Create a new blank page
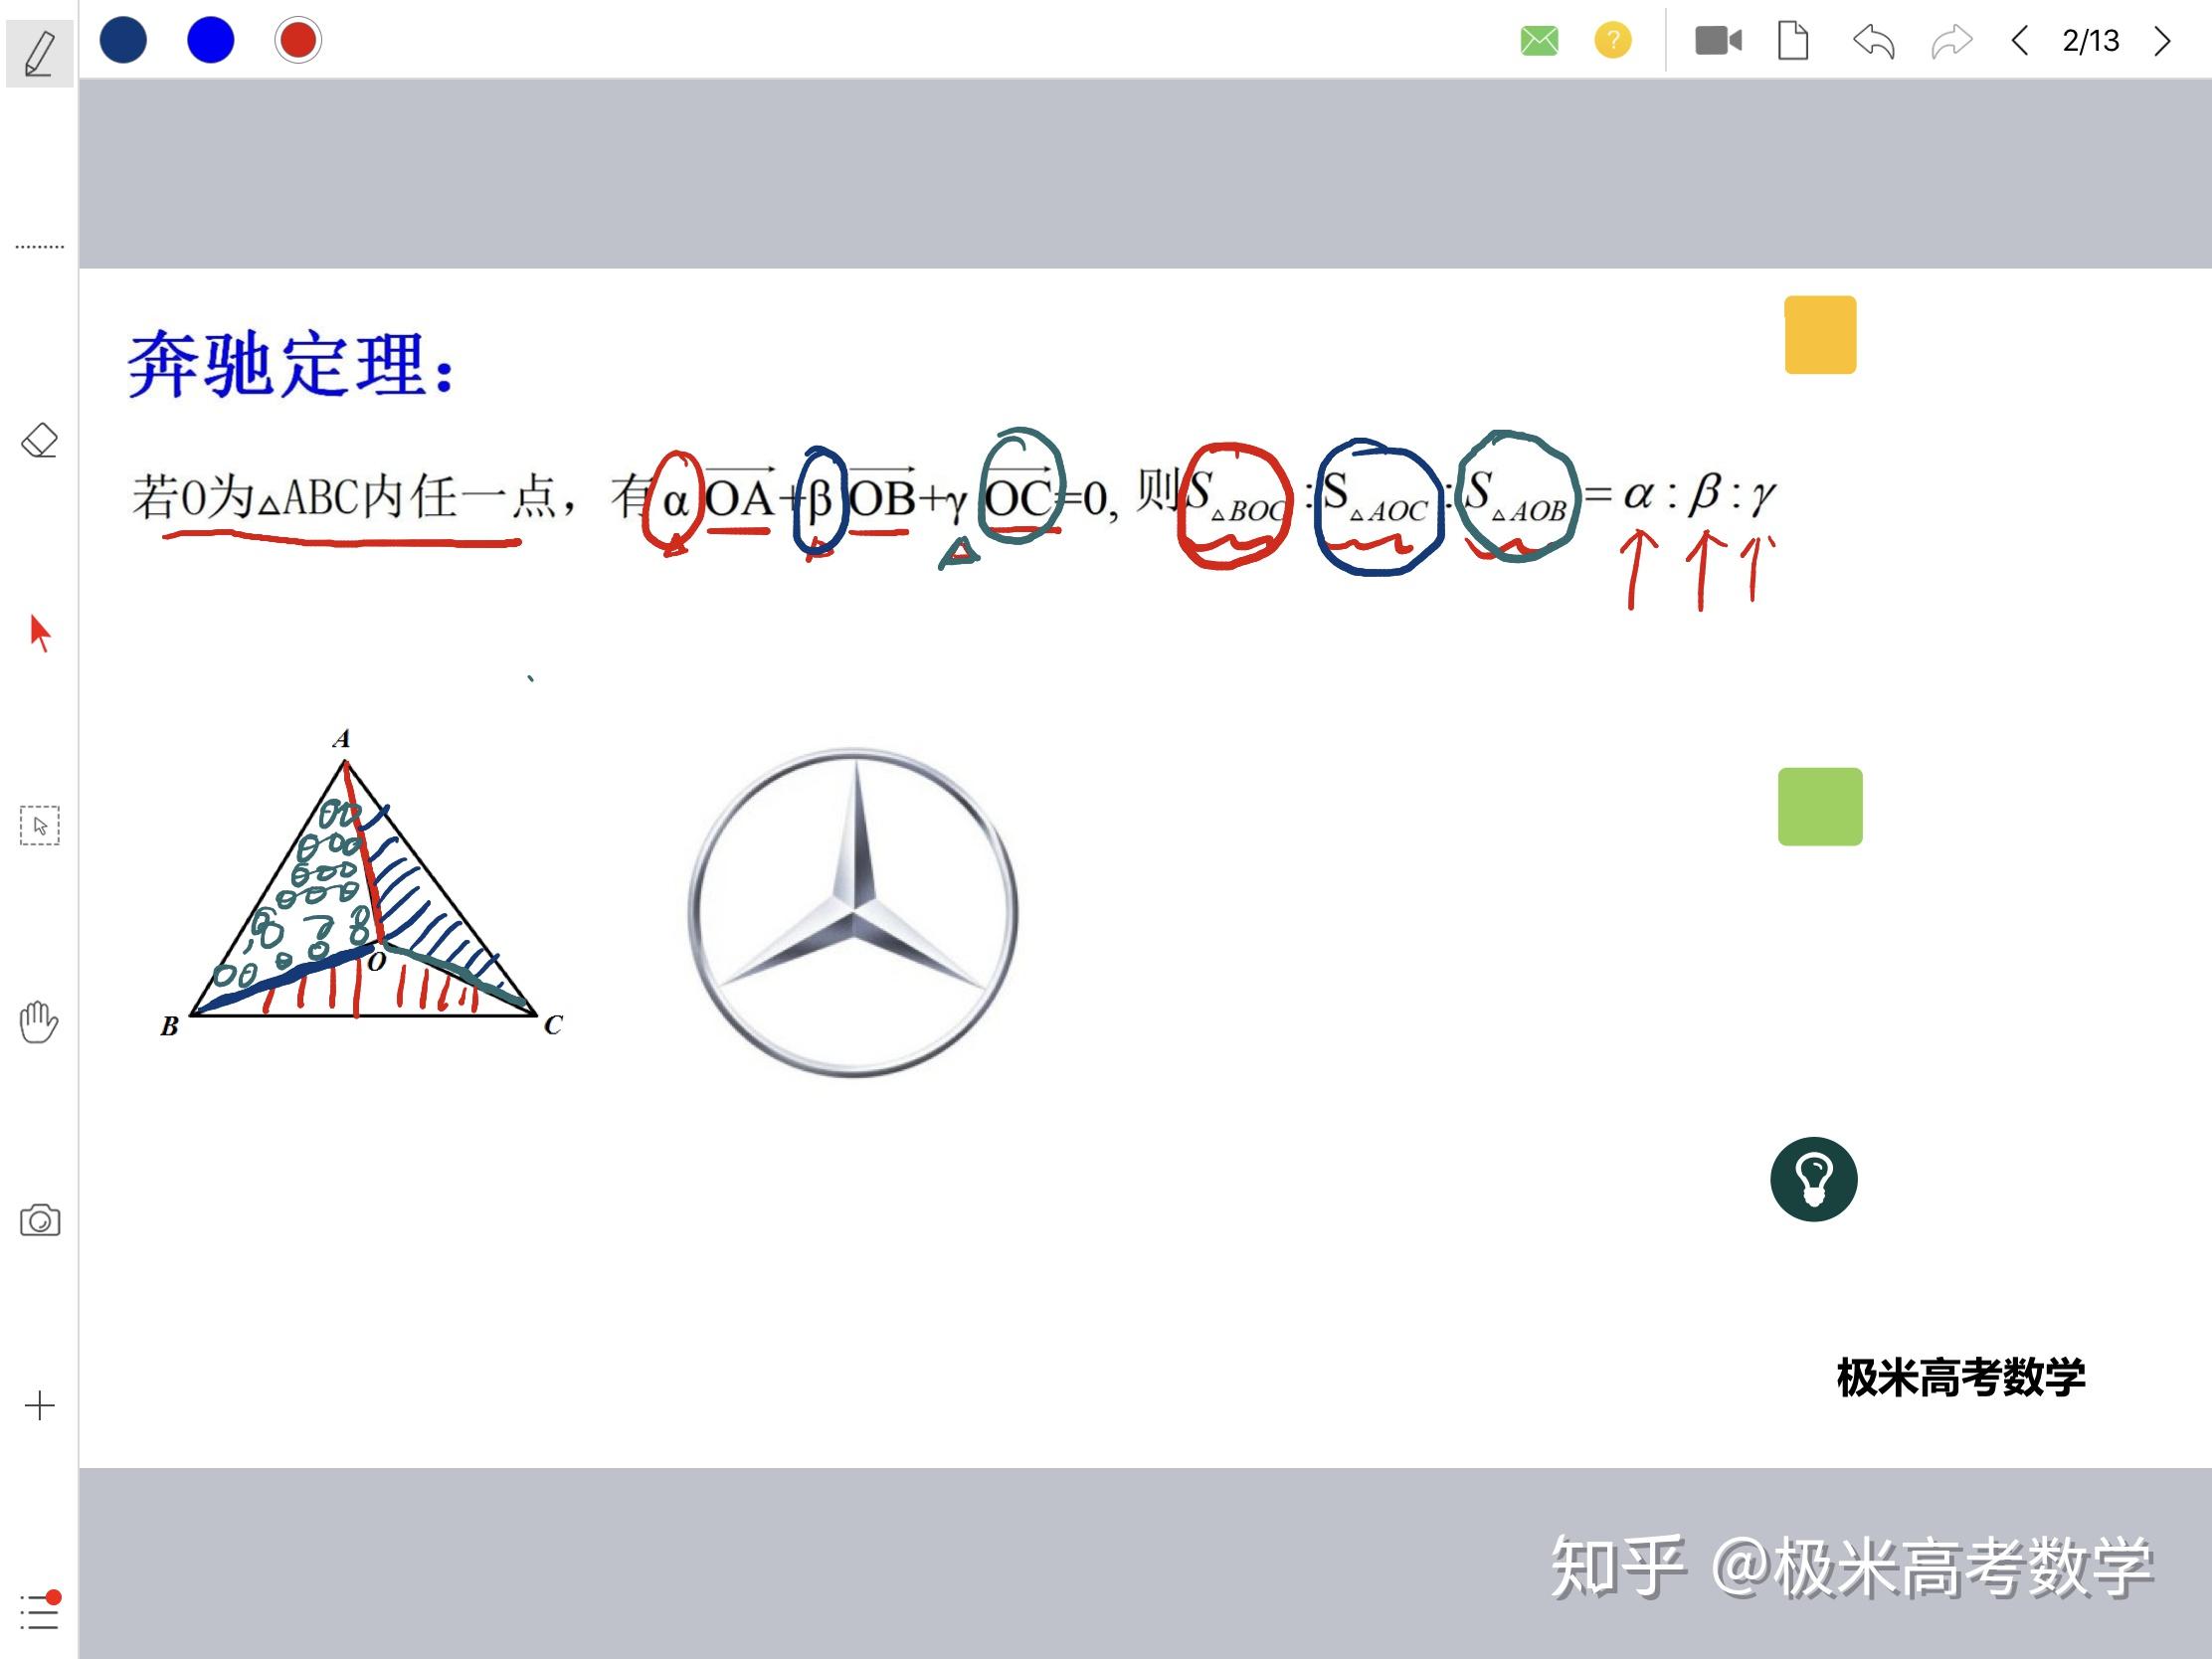Screen dimensions: 2212x1659 (x=1796, y=42)
